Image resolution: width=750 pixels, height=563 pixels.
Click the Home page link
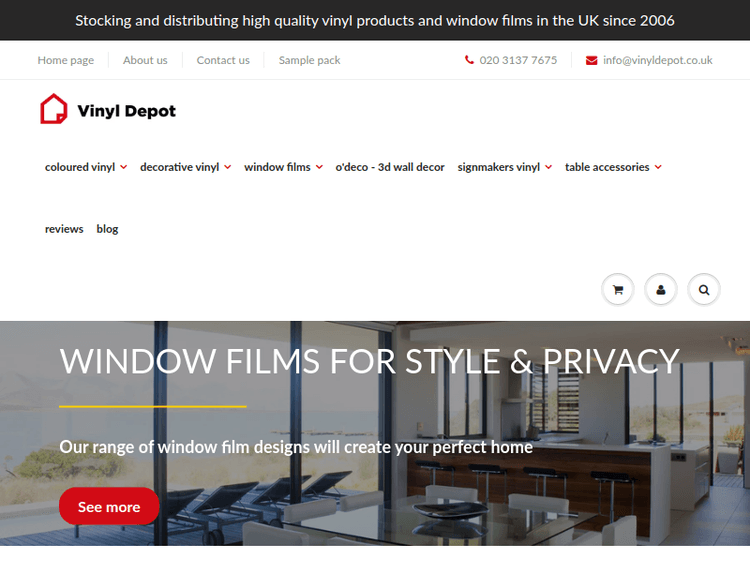66,60
